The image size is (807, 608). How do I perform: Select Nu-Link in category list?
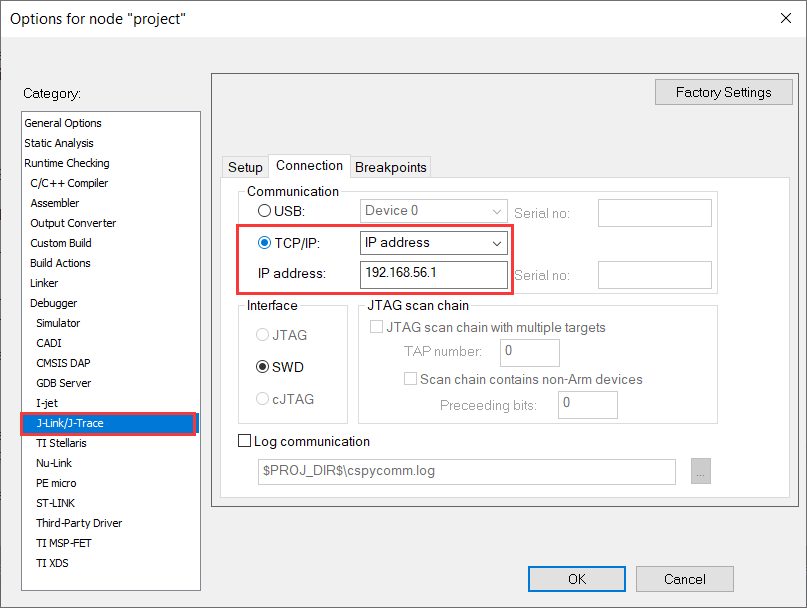[x=54, y=463]
